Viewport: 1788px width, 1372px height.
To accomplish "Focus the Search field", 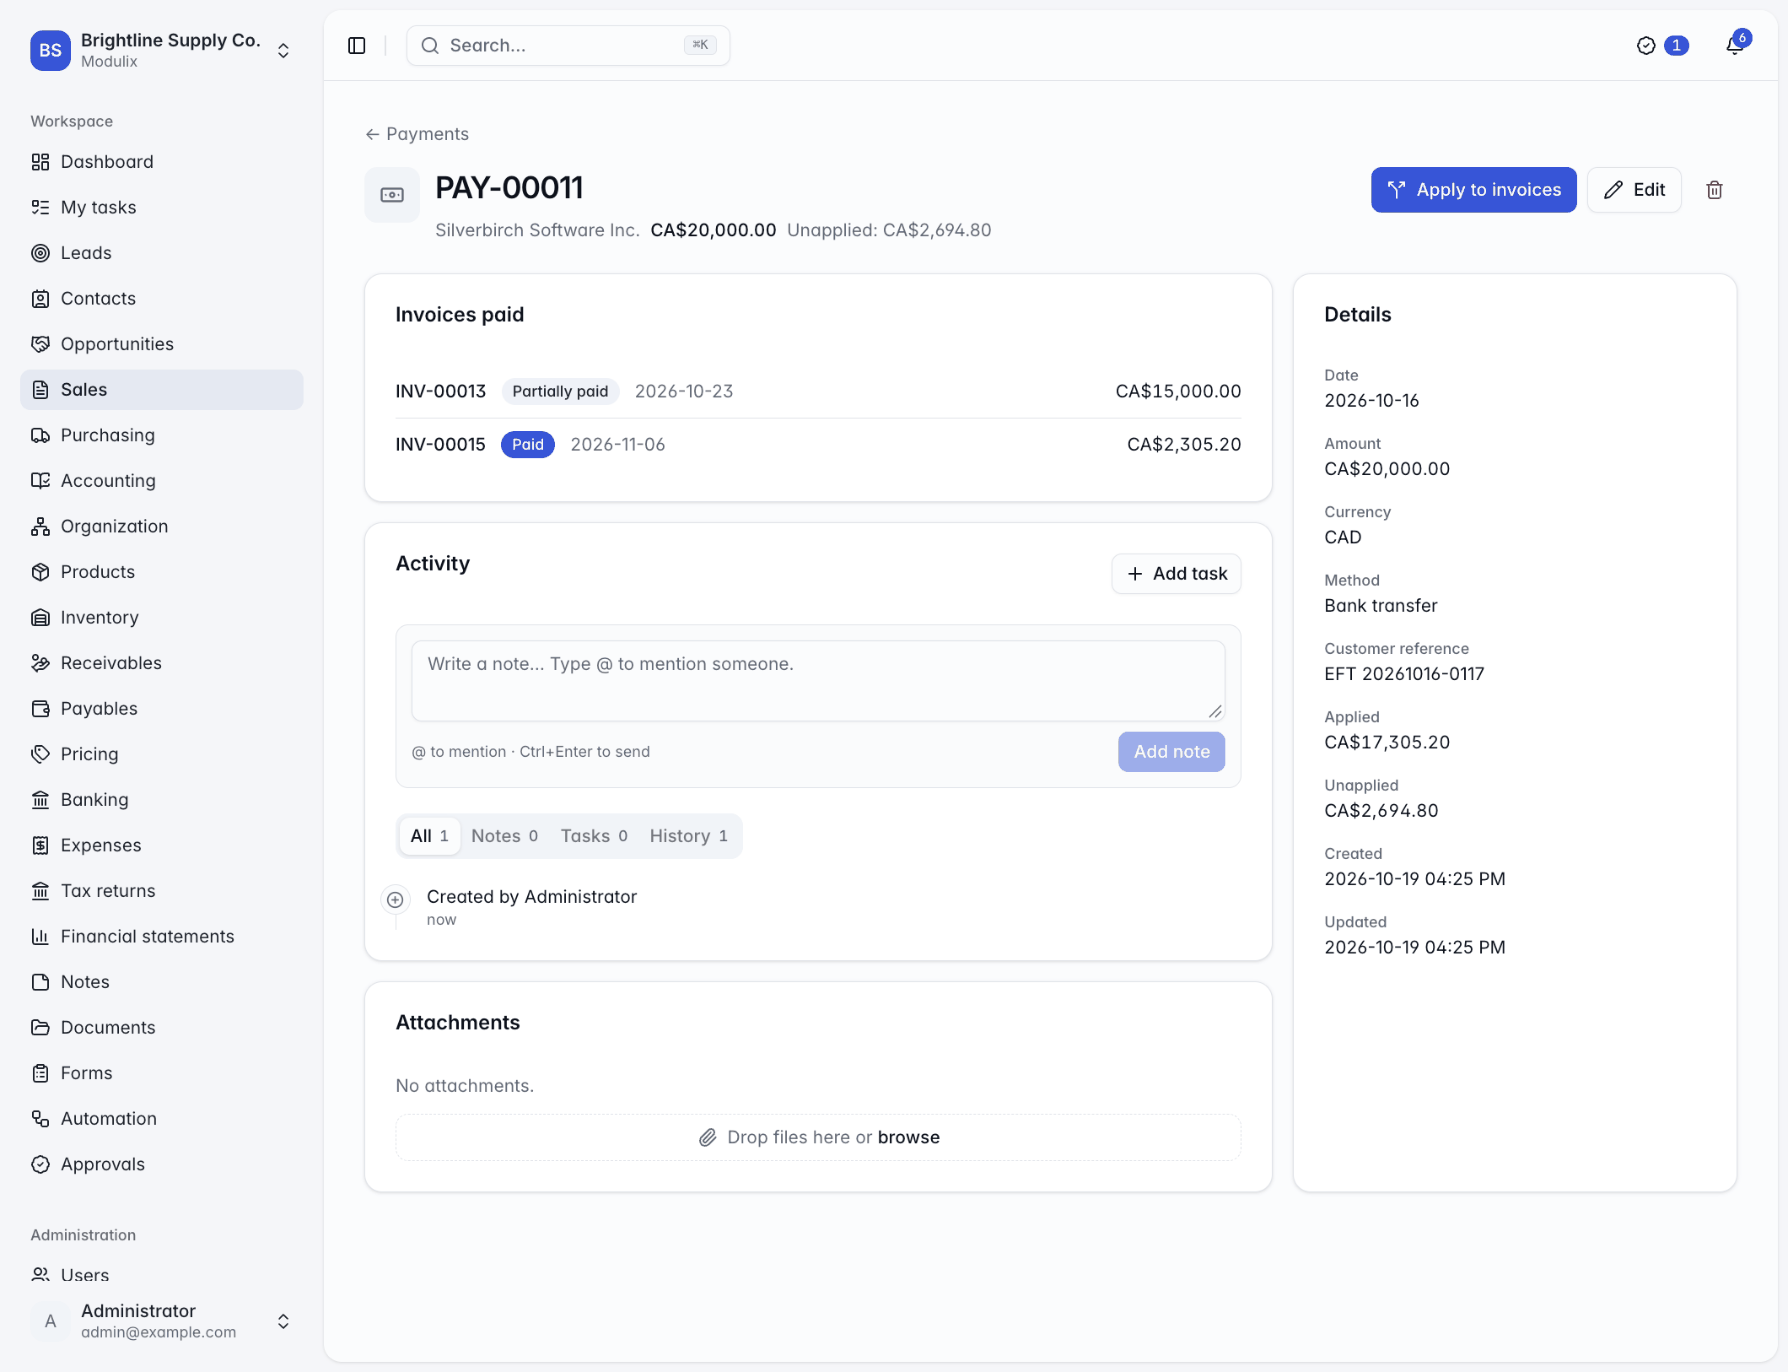I will 568,45.
